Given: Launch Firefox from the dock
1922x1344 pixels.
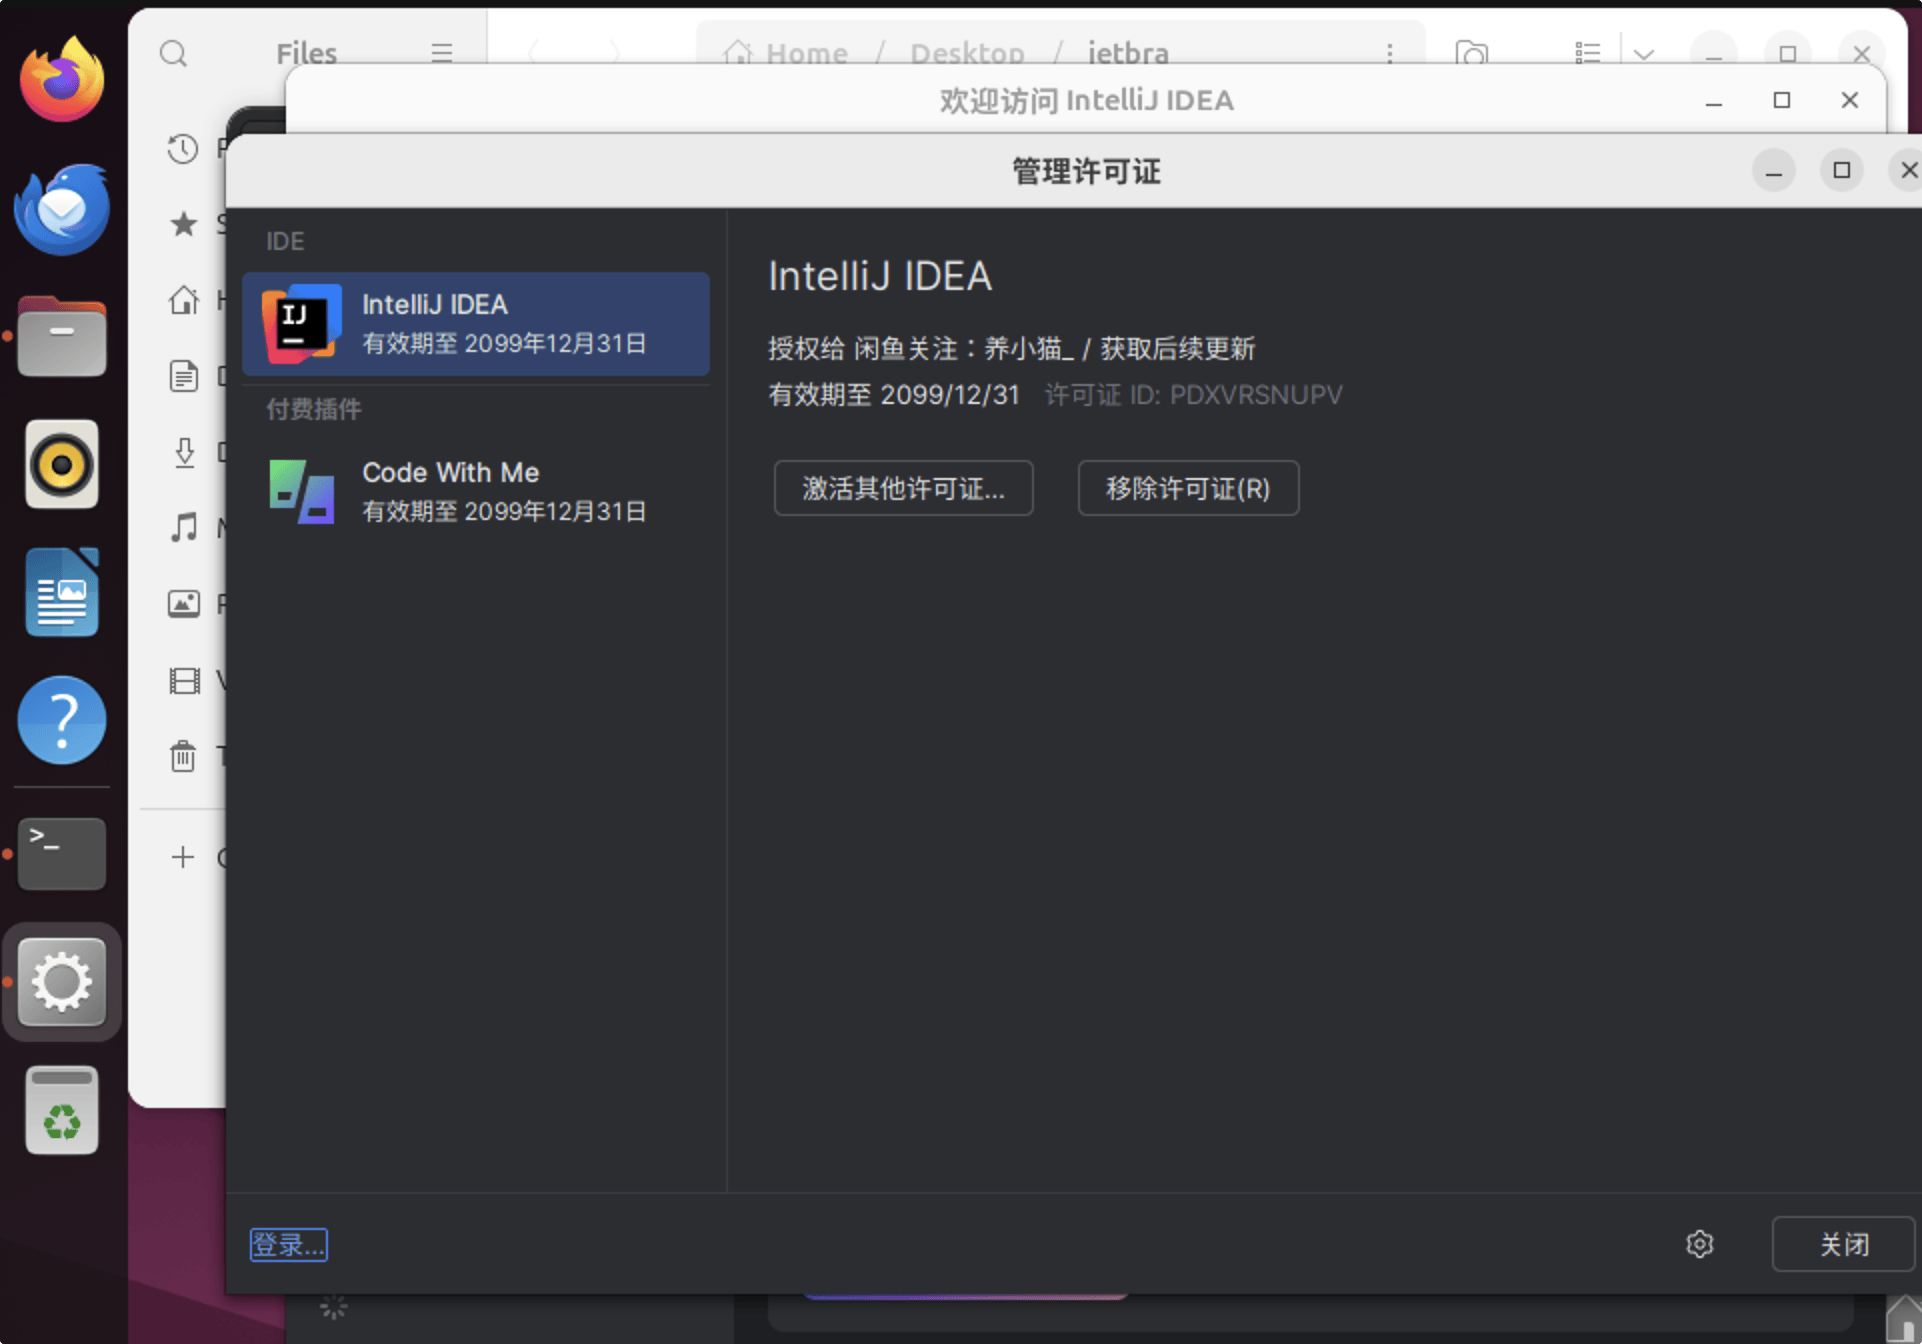Looking at the screenshot, I should click(62, 79).
